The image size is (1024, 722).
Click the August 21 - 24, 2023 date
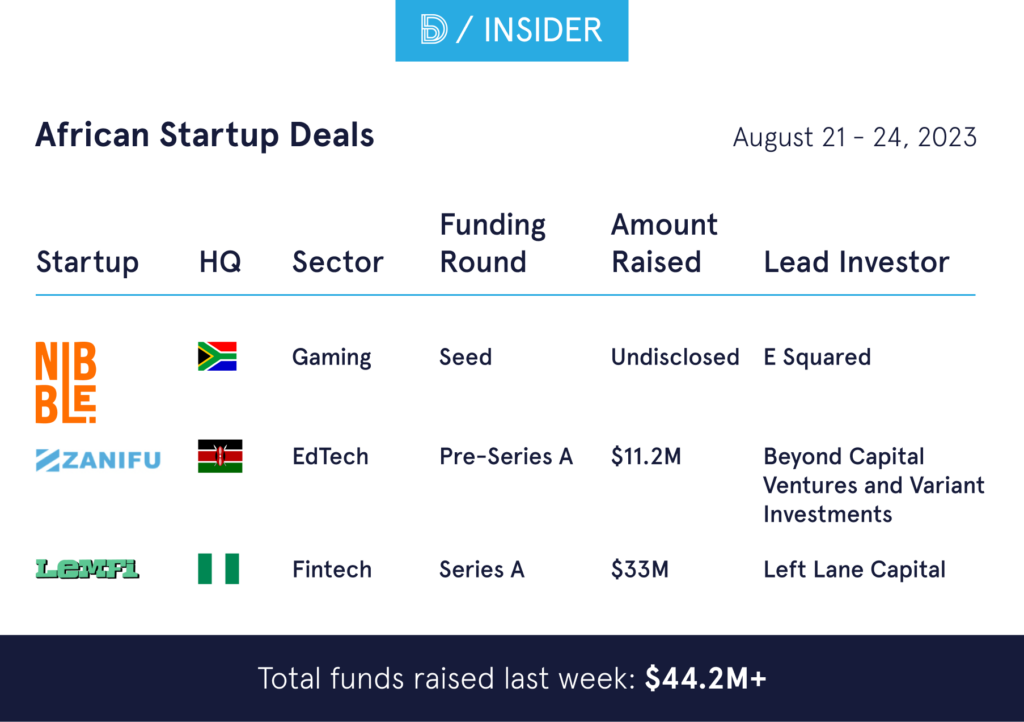(854, 137)
